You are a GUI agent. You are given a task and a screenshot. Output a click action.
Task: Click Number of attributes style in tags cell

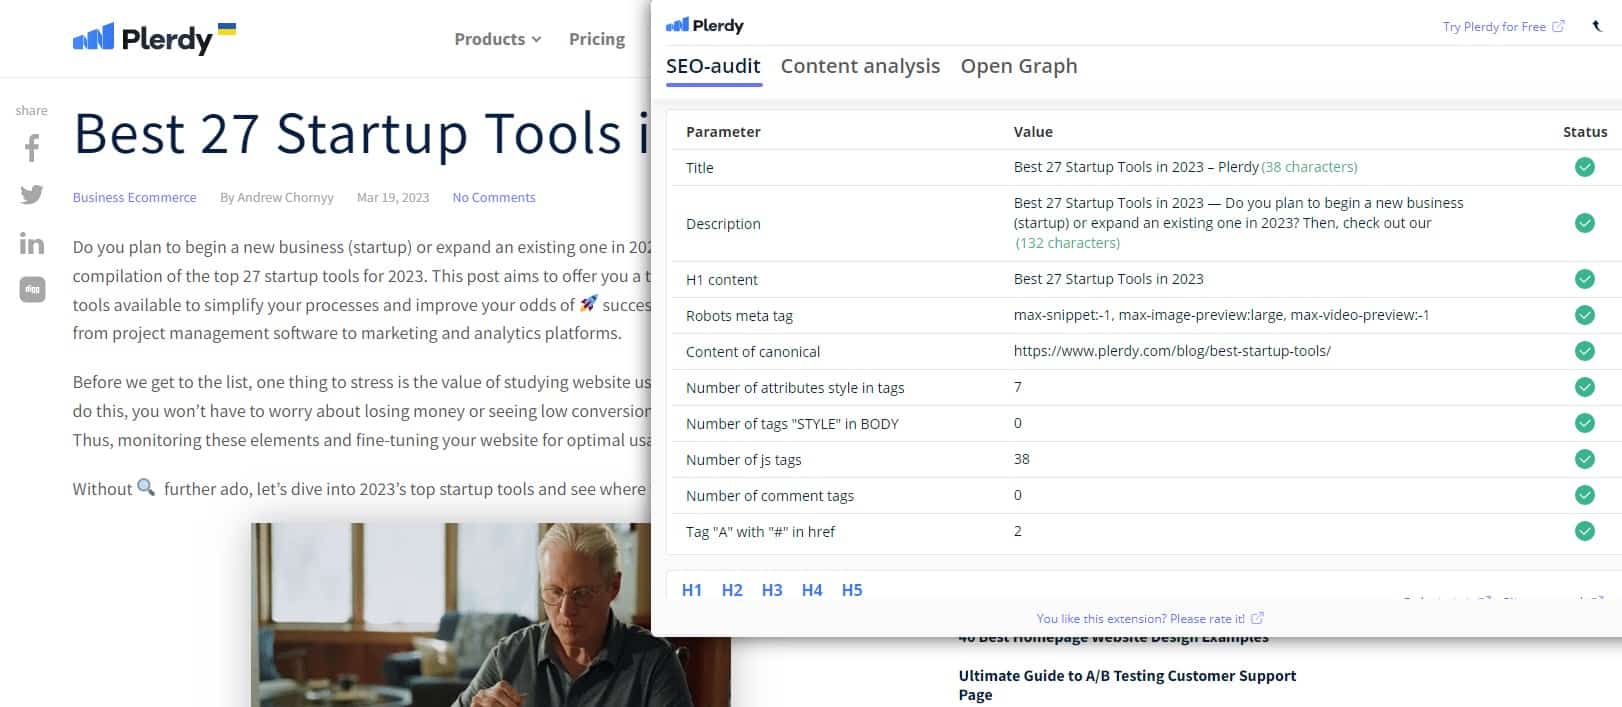tap(795, 388)
